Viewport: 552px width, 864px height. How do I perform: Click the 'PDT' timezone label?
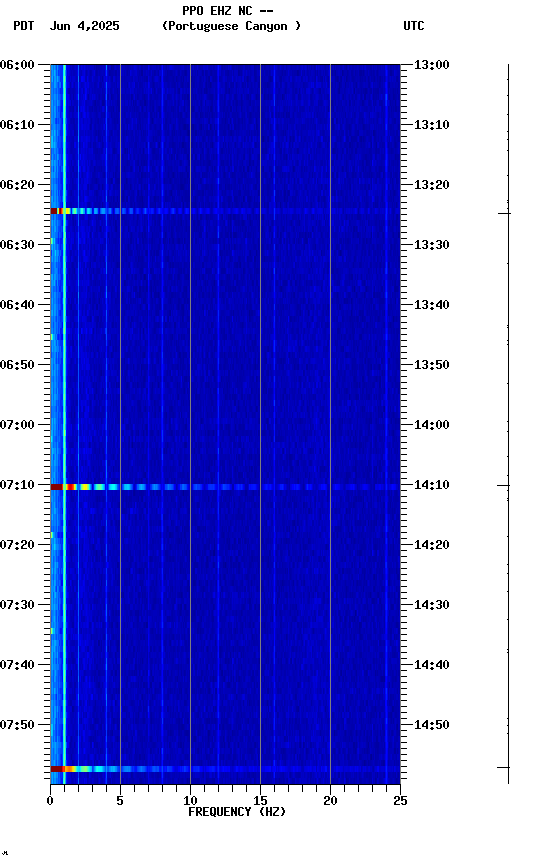coord(24,26)
